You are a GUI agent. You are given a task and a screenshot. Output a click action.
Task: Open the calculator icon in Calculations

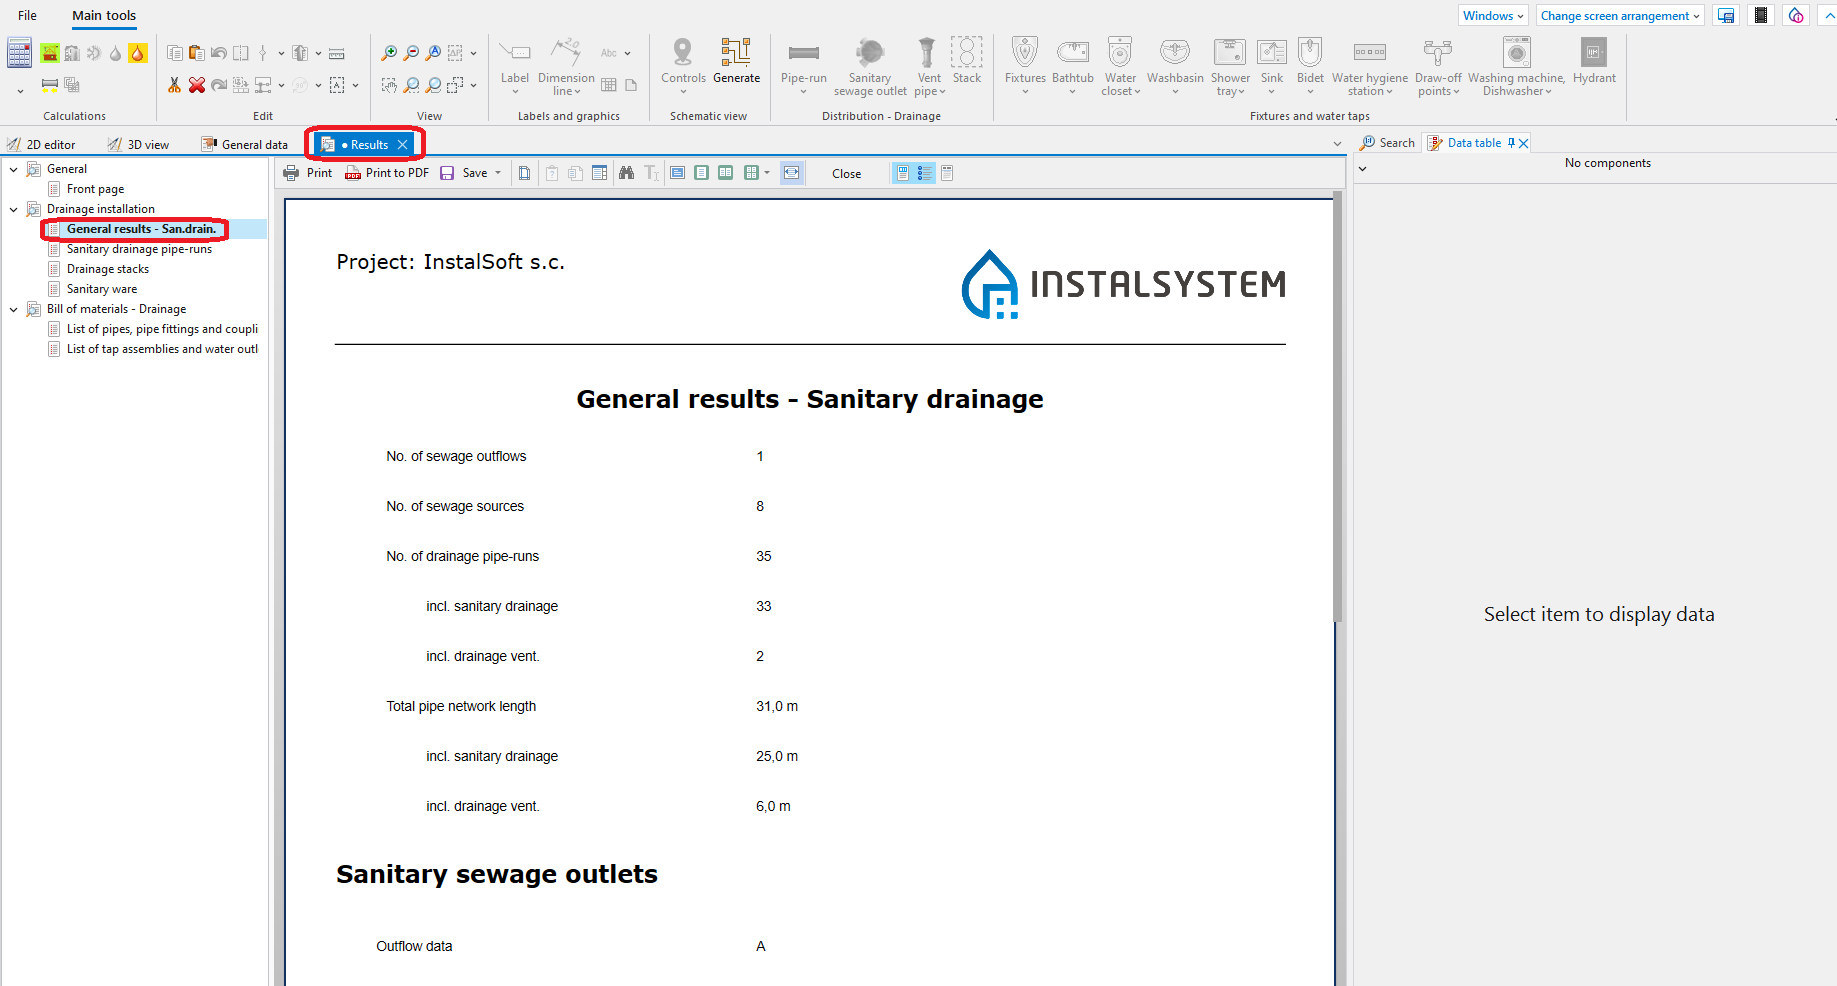(19, 53)
